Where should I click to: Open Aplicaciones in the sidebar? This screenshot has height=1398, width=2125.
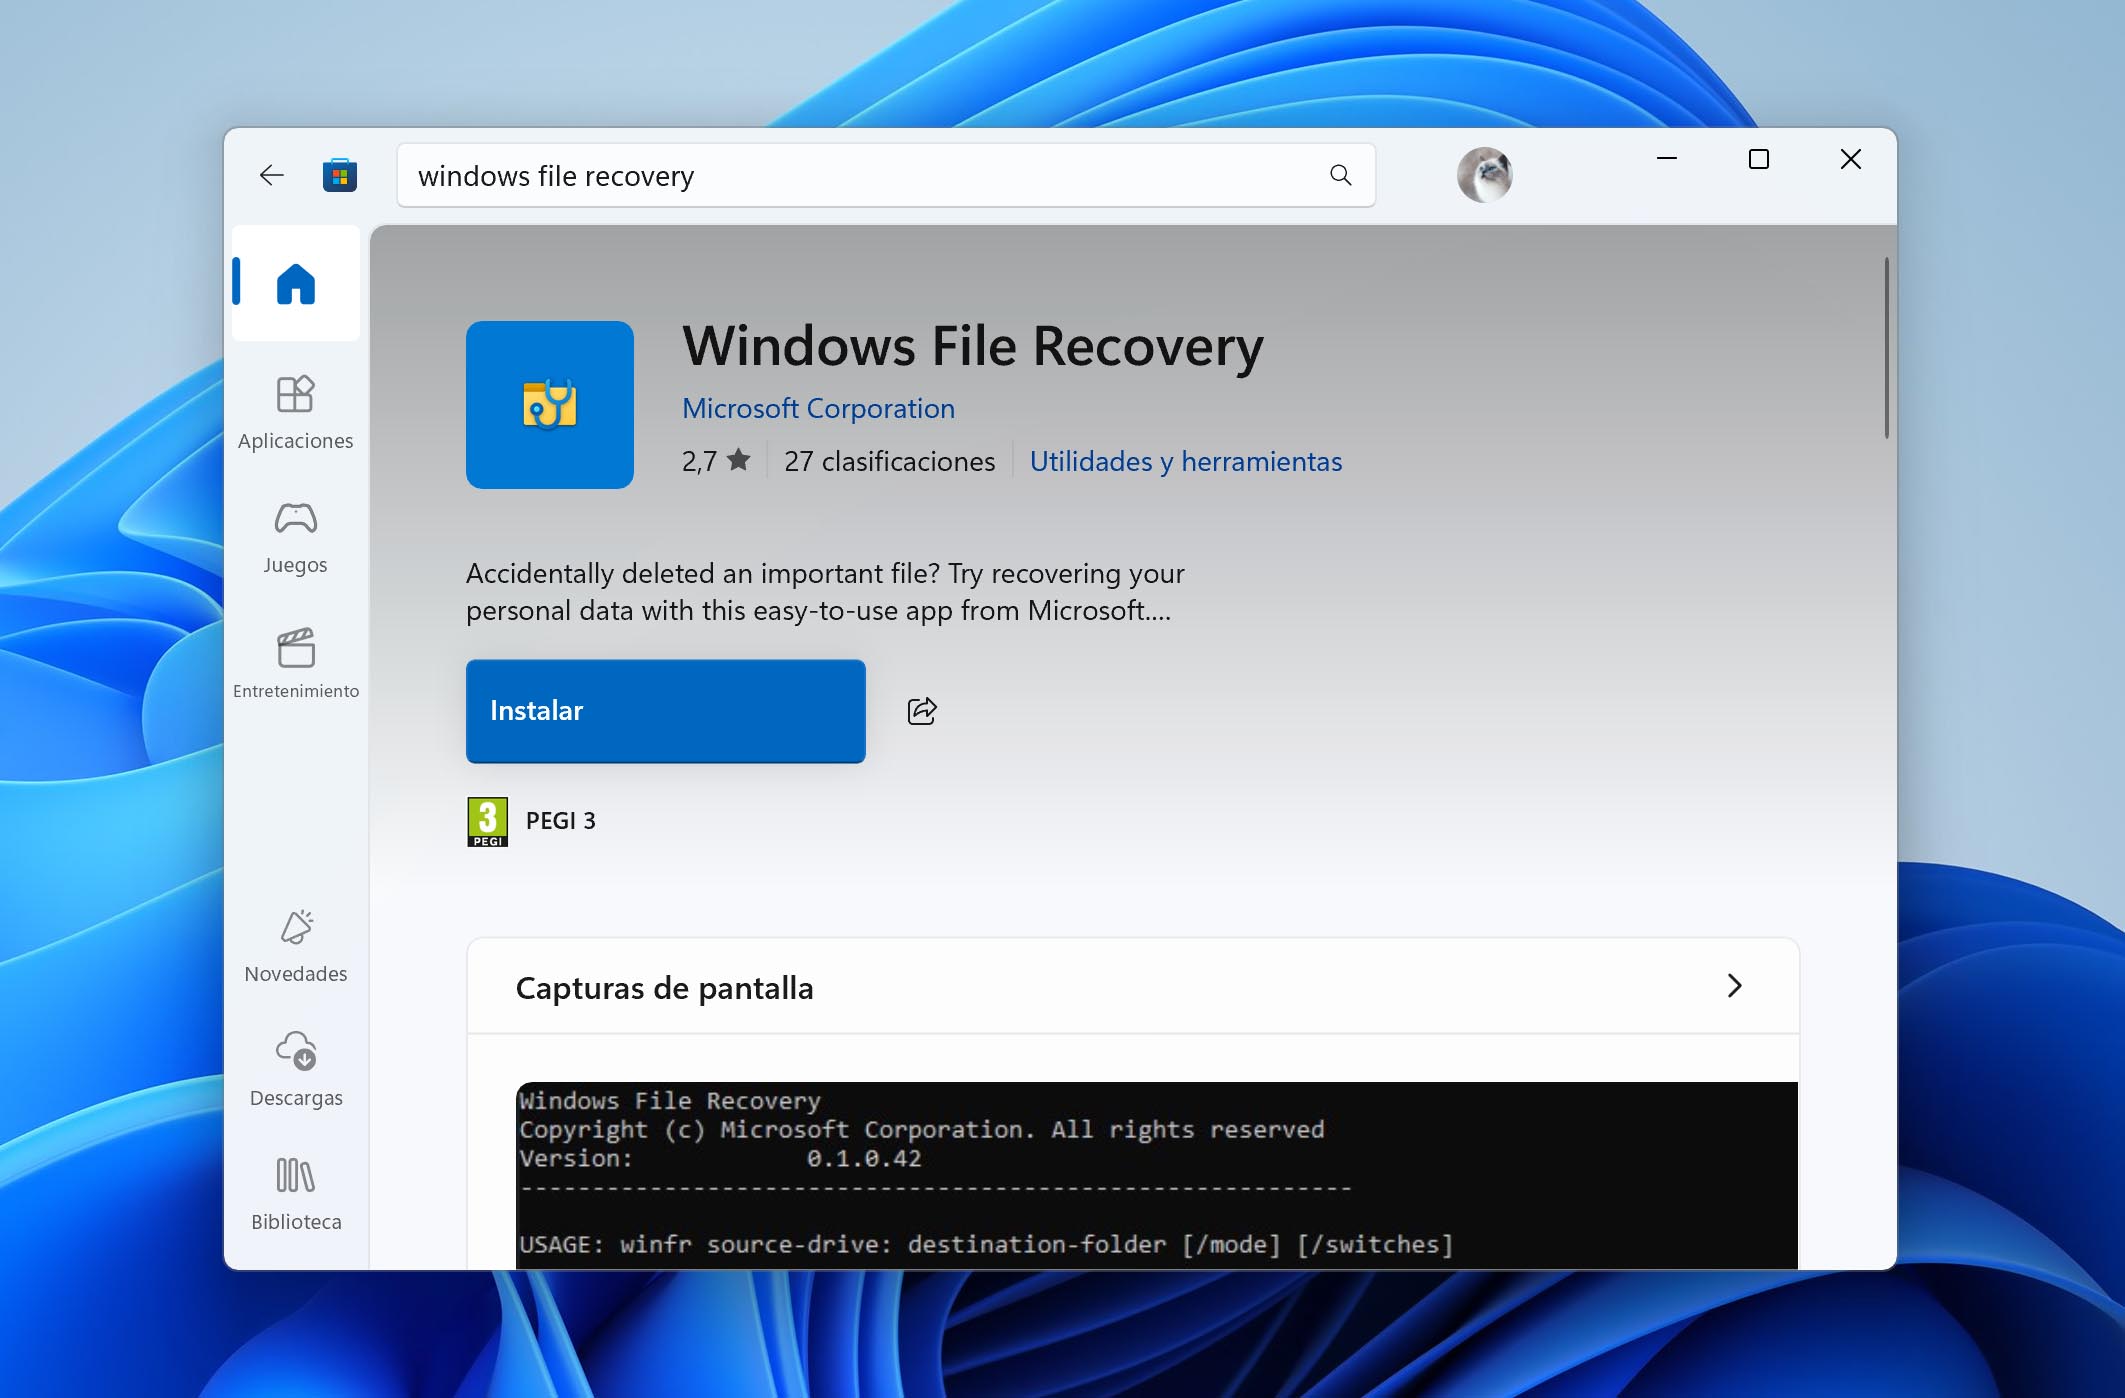296,413
